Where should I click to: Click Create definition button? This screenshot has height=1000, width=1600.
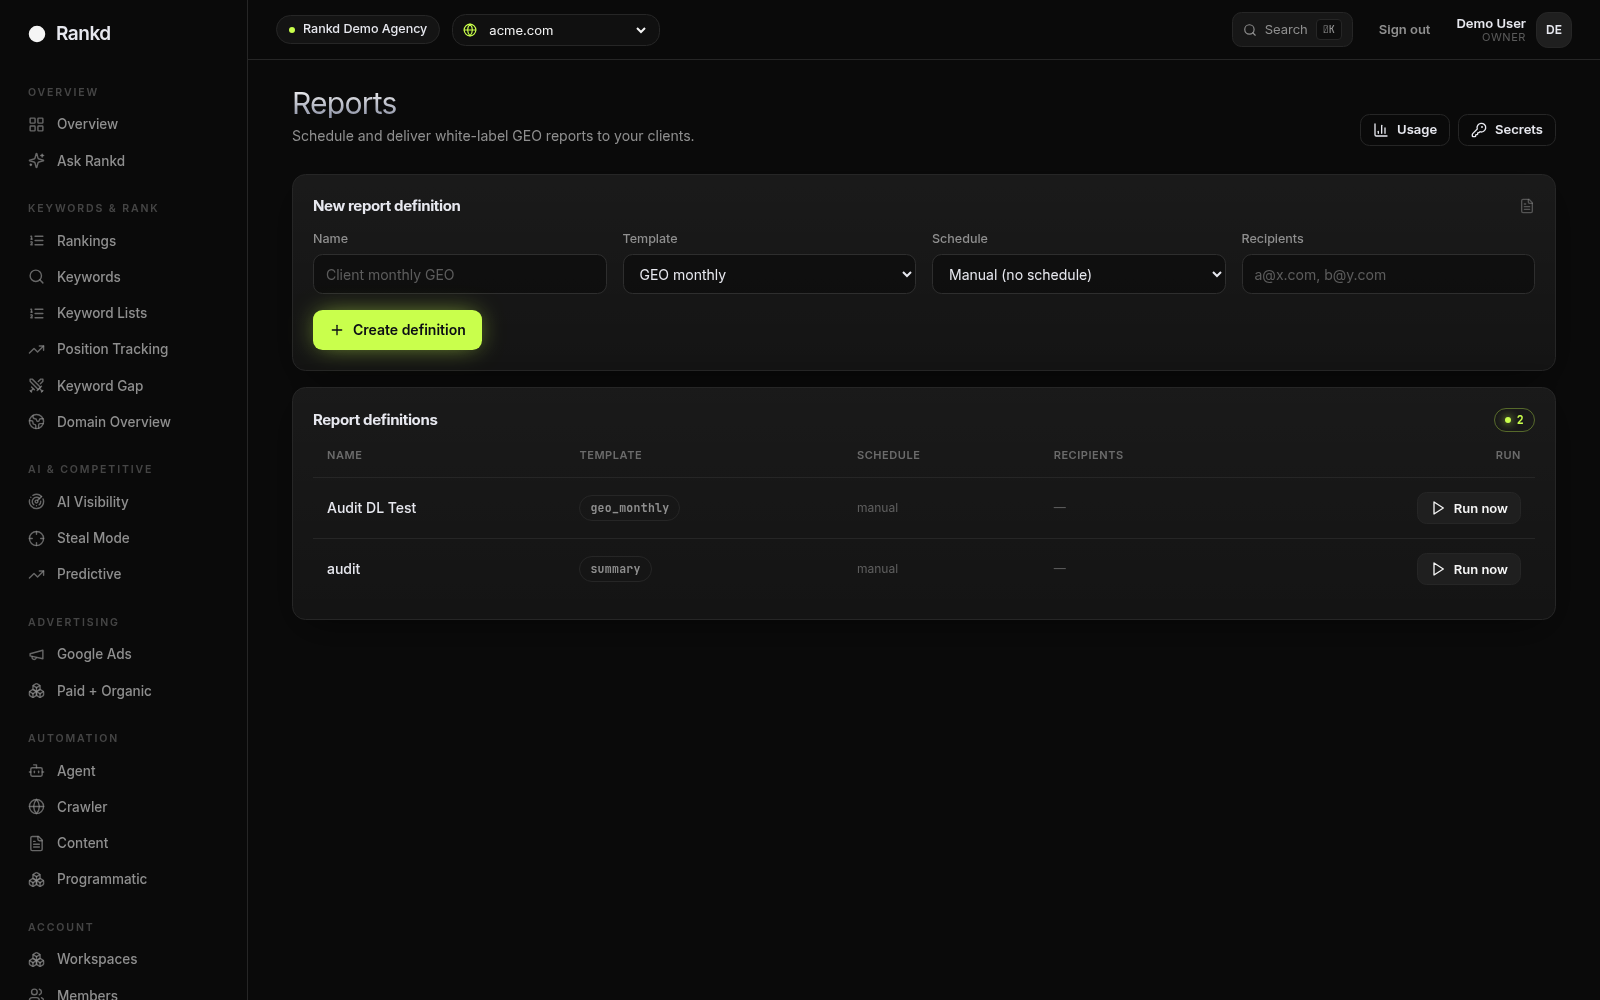tap(397, 330)
